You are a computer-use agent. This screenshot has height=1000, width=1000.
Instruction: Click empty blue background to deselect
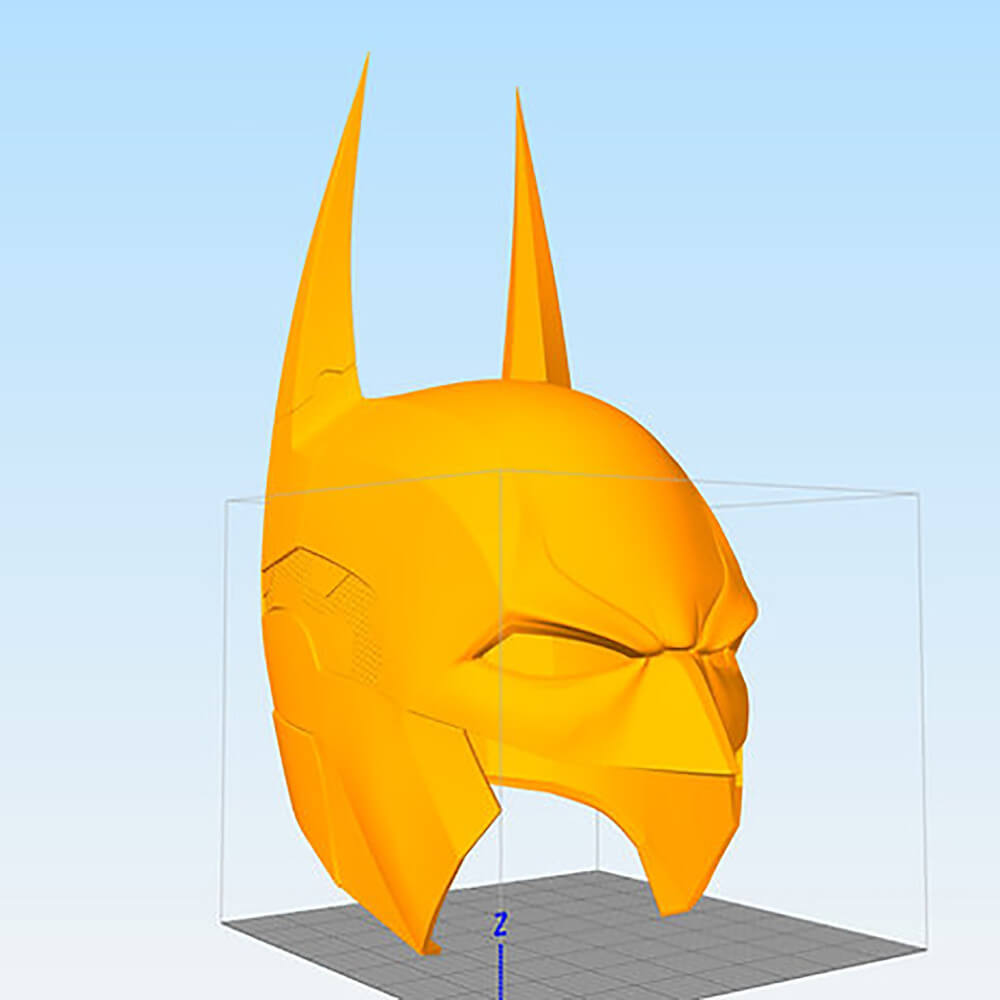click(800, 200)
